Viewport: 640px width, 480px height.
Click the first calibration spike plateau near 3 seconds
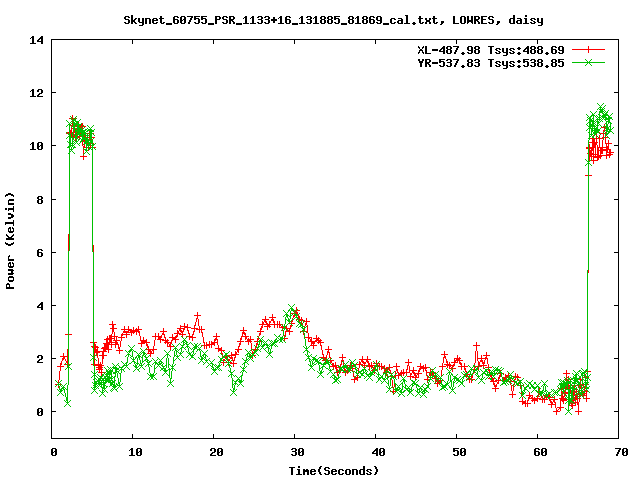tap(81, 135)
